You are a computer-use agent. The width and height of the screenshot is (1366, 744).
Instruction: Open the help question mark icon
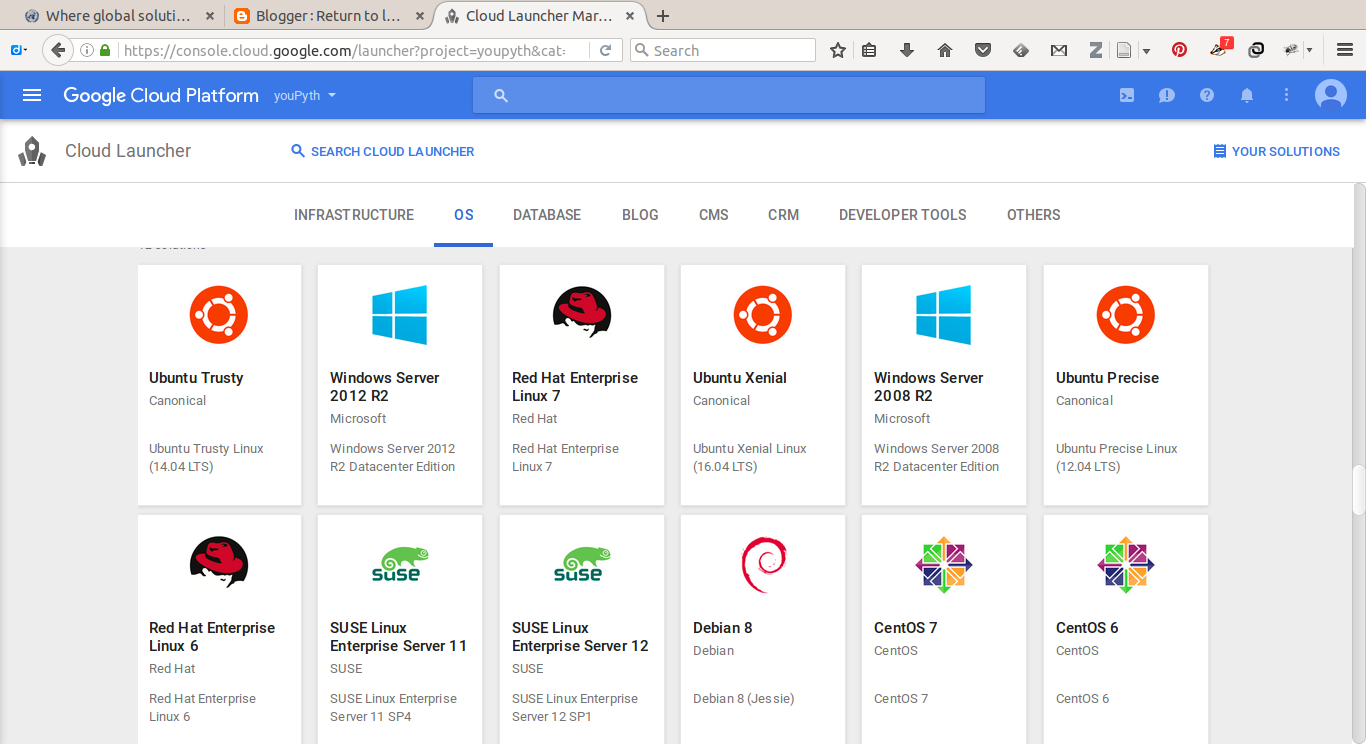tap(1207, 95)
